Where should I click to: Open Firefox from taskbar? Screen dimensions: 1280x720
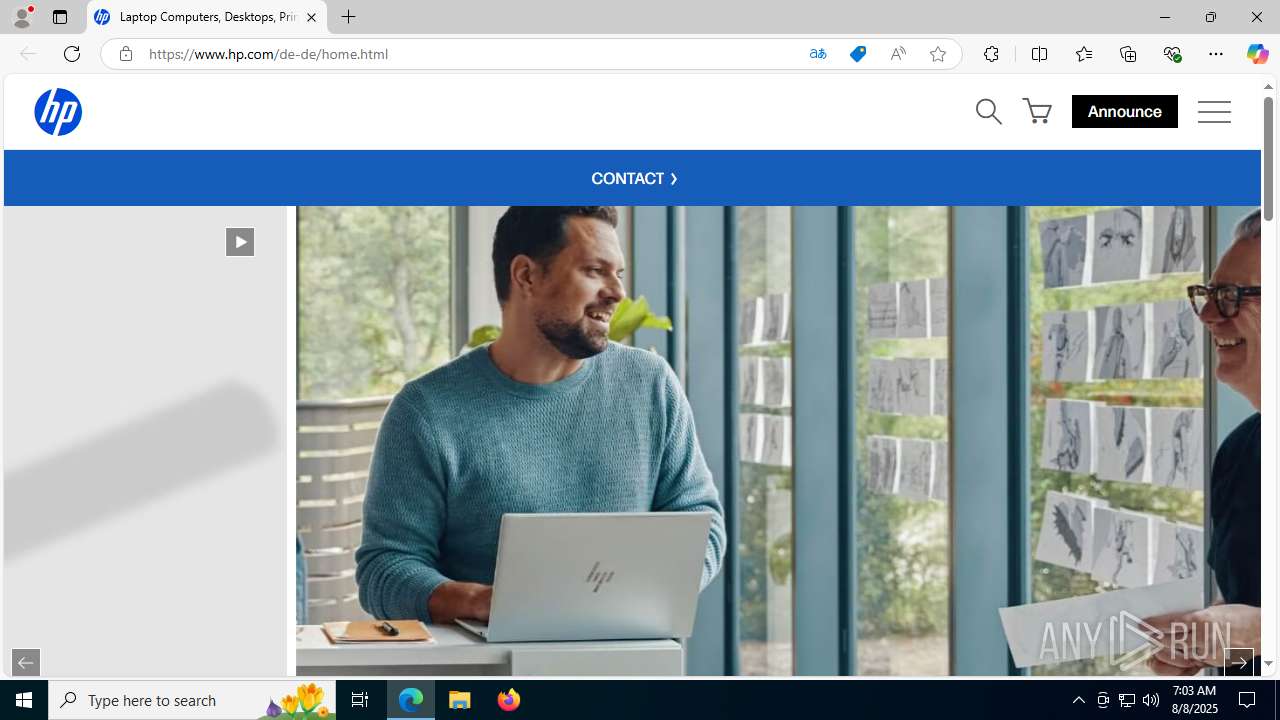tap(509, 700)
